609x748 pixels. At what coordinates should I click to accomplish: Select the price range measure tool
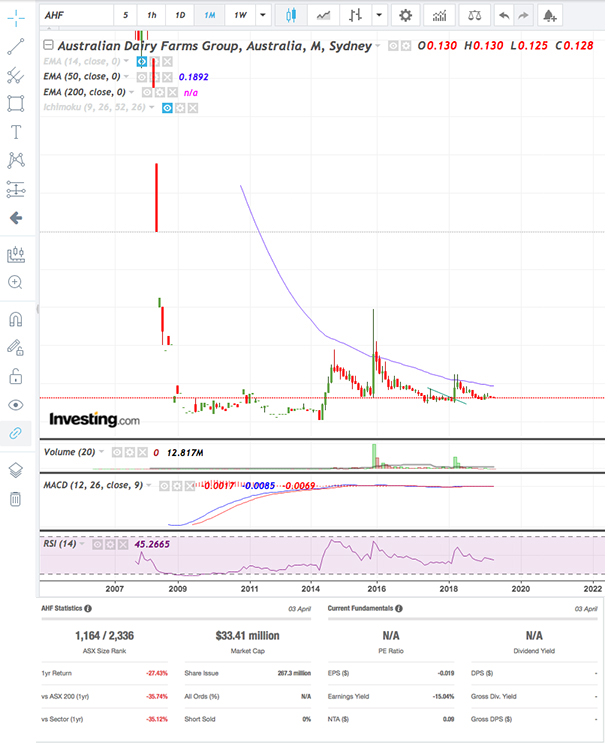click(16, 189)
